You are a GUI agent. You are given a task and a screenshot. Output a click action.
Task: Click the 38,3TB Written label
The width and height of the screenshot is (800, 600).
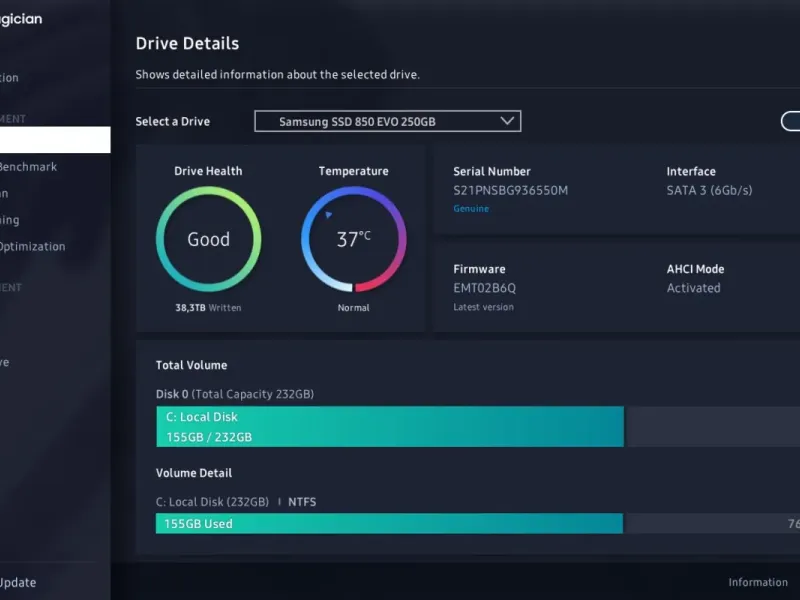208,308
